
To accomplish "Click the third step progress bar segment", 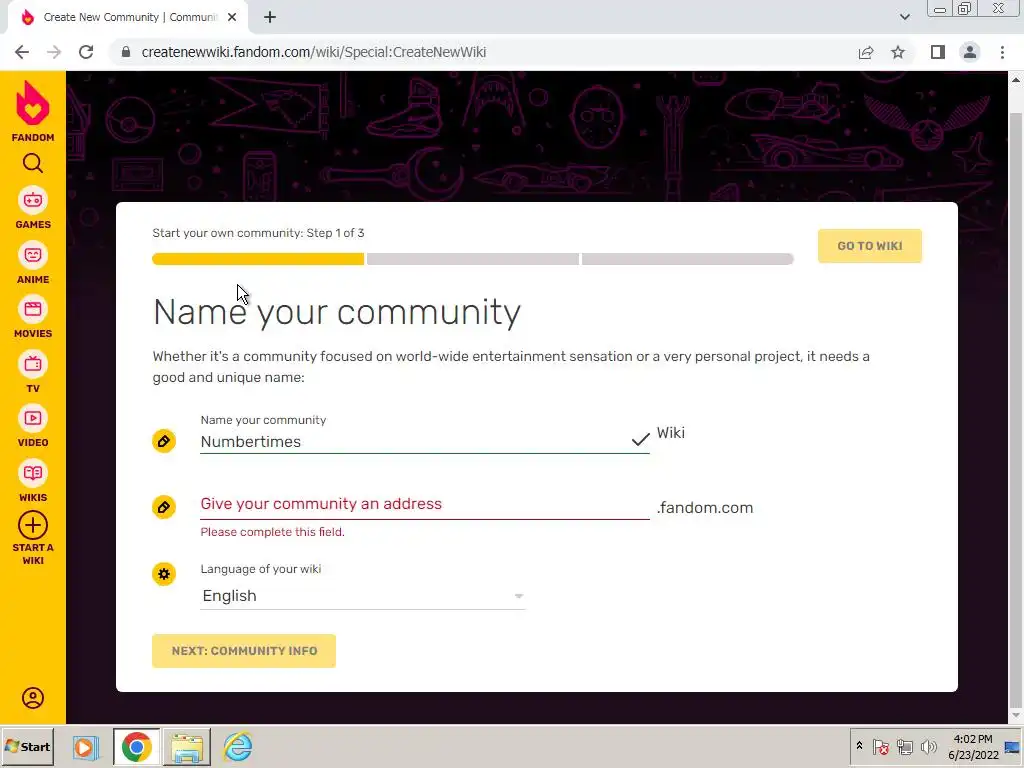I will tap(688, 259).
